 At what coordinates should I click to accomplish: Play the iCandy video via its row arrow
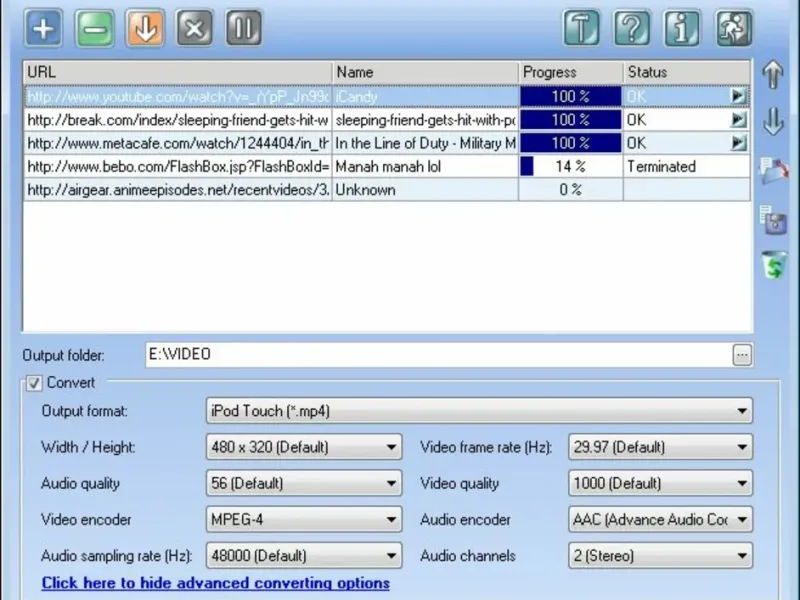point(738,96)
